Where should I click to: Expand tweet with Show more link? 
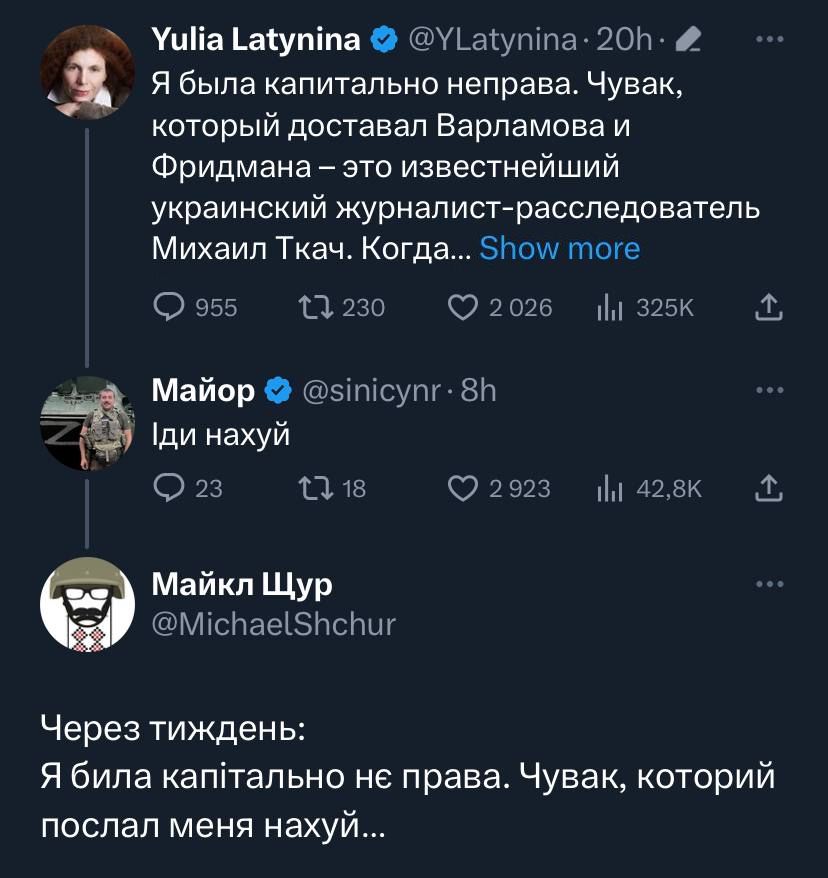coord(559,248)
